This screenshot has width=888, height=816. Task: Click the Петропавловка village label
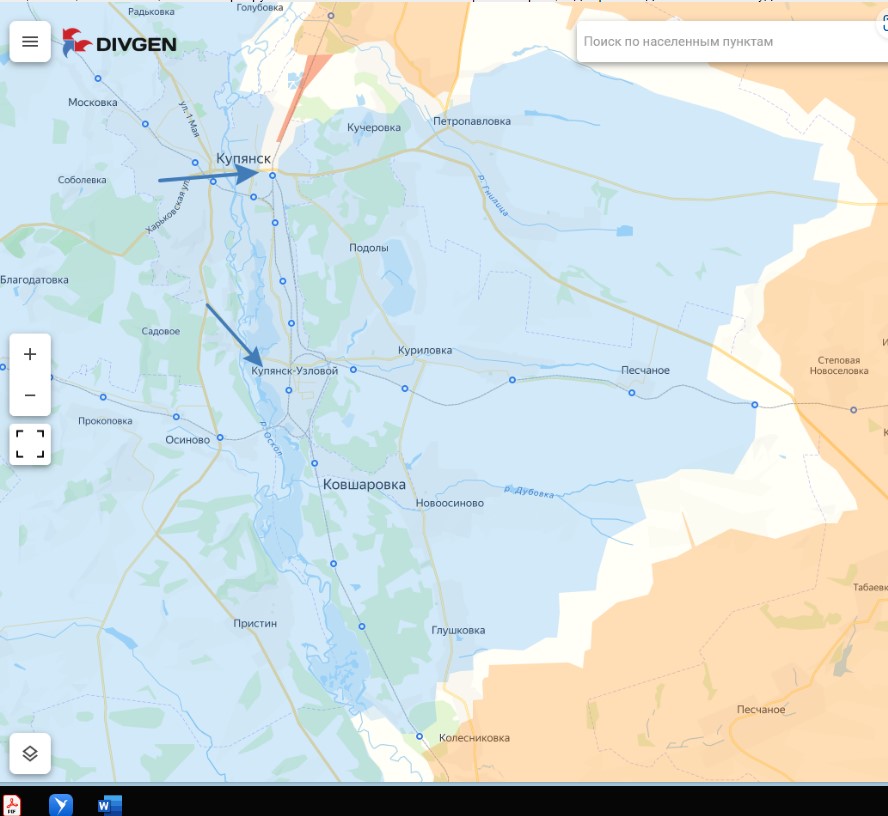pos(471,121)
